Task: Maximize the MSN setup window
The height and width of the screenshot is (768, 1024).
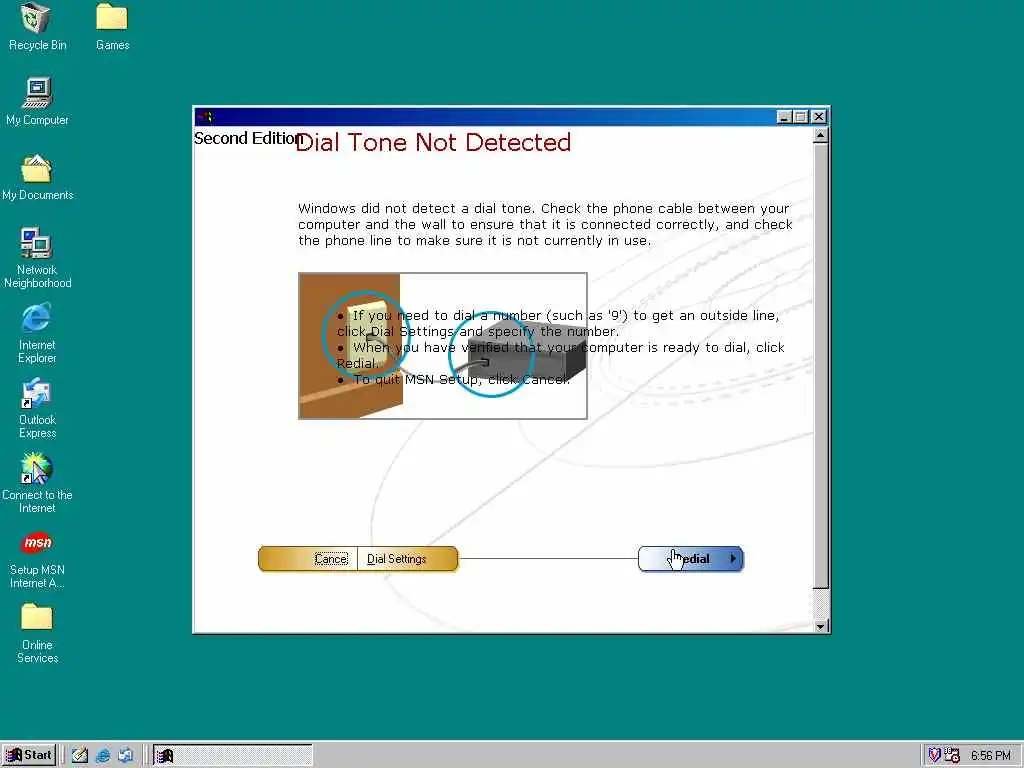Action: 801,117
